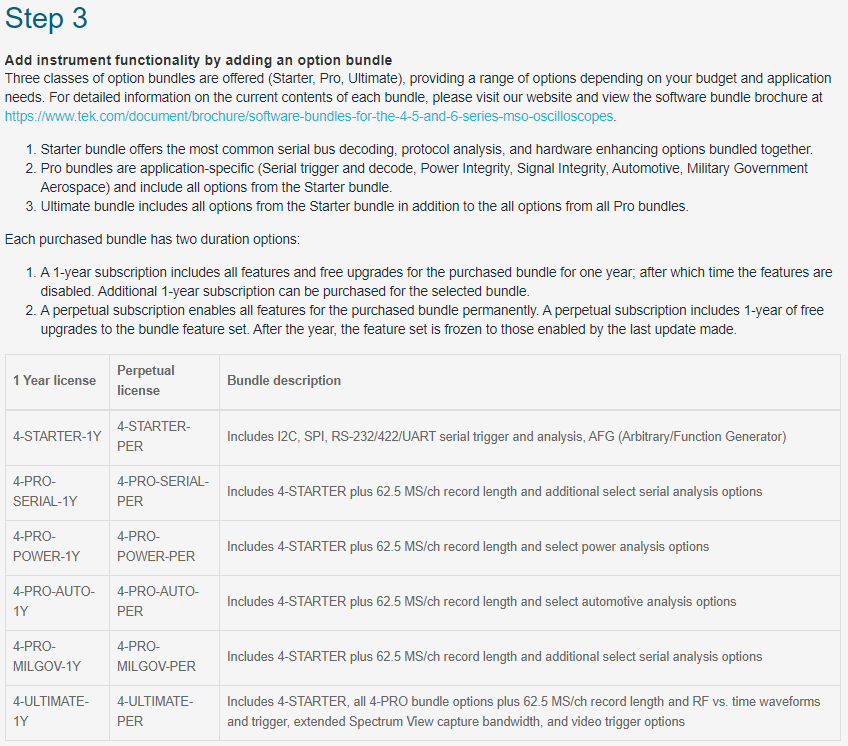848x746 pixels.
Task: Click the 4-ULTIMATE-PER table cell
Action: 164,712
